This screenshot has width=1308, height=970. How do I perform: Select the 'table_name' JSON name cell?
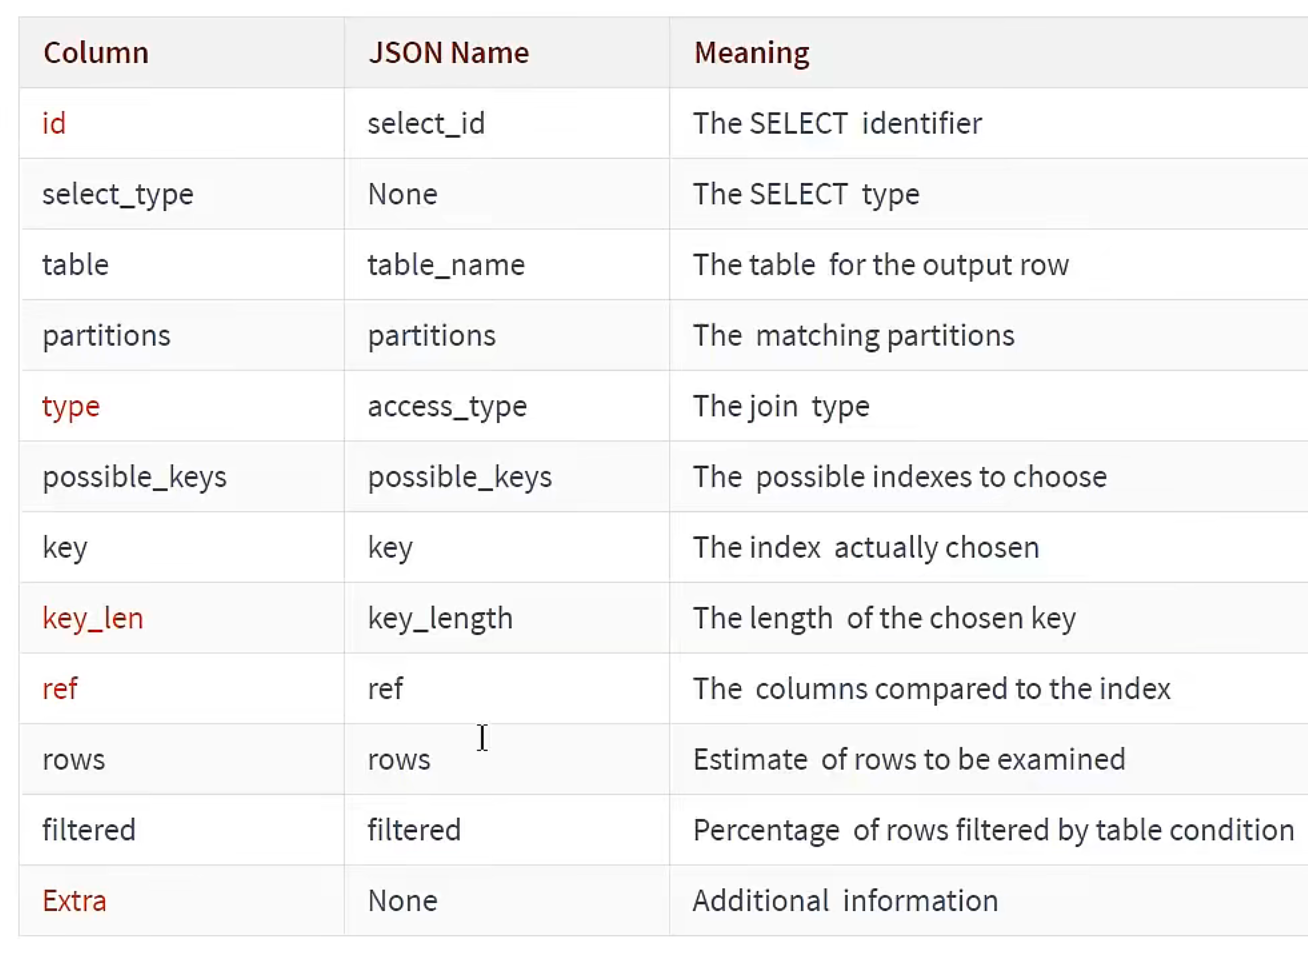[x=446, y=265]
